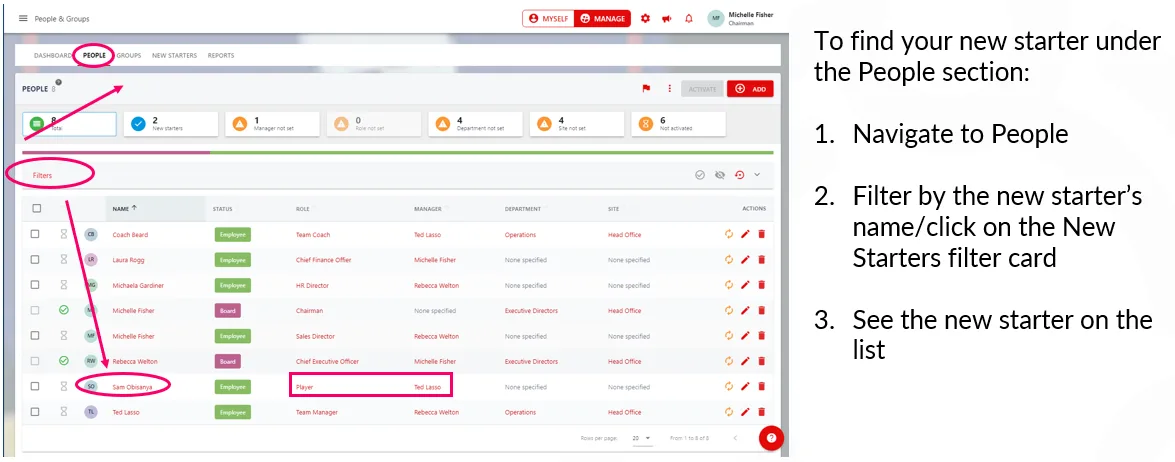Edit Sam Obisanya with pencil icon
Viewport: 1175px width, 462px height.
pos(745,386)
